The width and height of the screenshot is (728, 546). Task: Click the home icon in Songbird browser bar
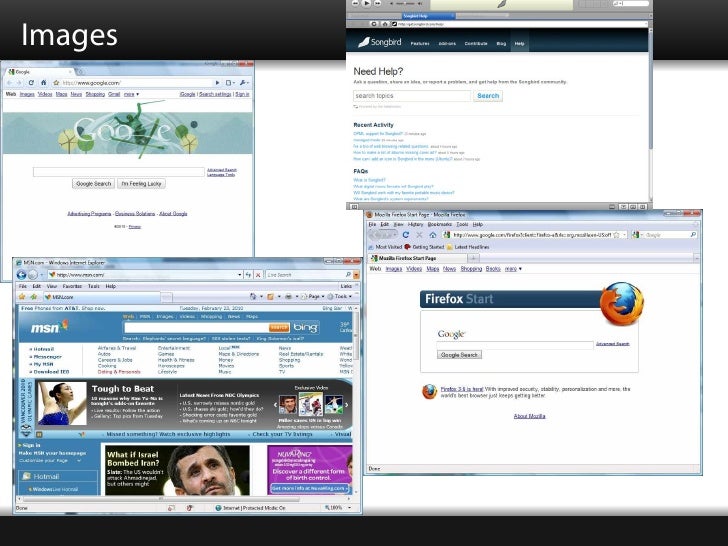[x=385, y=24]
